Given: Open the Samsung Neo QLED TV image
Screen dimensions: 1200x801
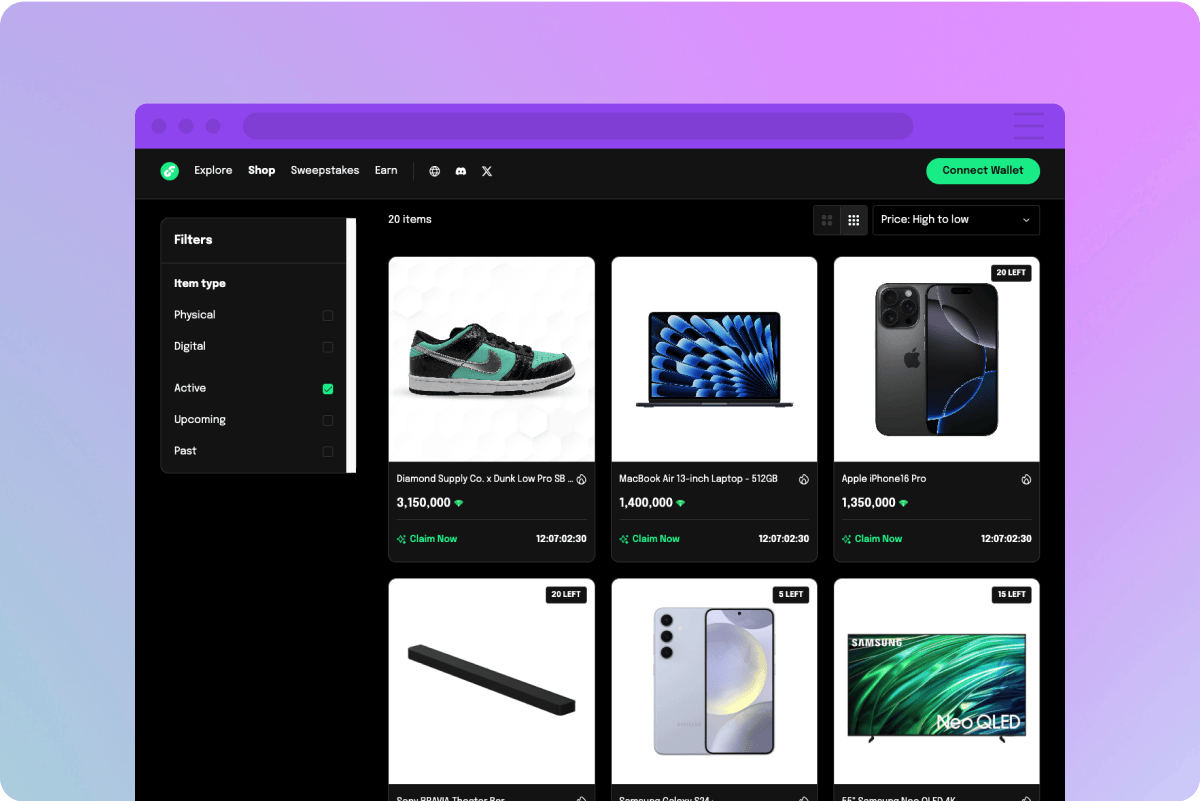Looking at the screenshot, I should click(x=937, y=682).
